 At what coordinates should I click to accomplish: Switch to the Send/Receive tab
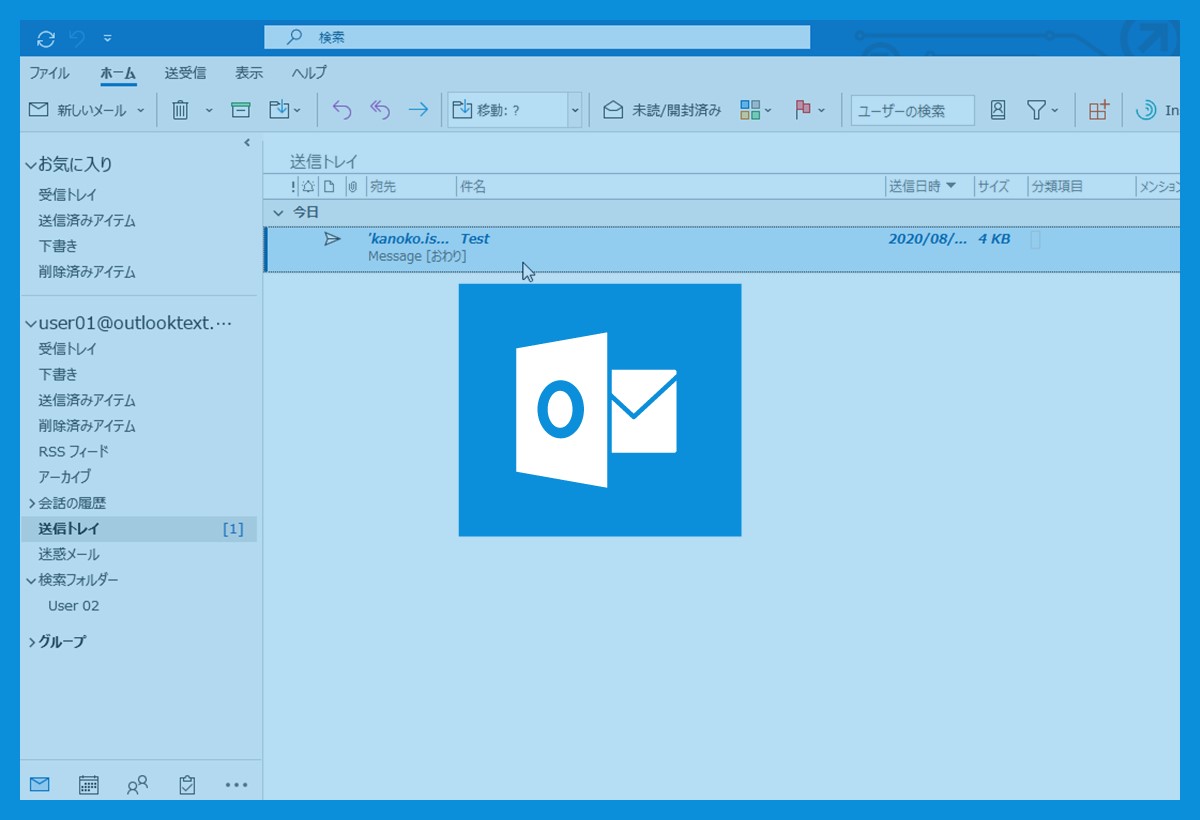coord(185,73)
